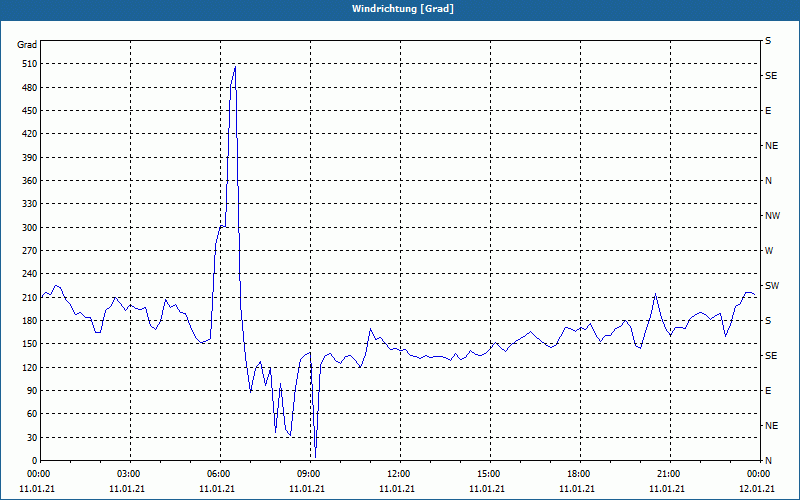Select the 420 y-axis value
The width and height of the screenshot is (800, 500).
click(x=30, y=134)
